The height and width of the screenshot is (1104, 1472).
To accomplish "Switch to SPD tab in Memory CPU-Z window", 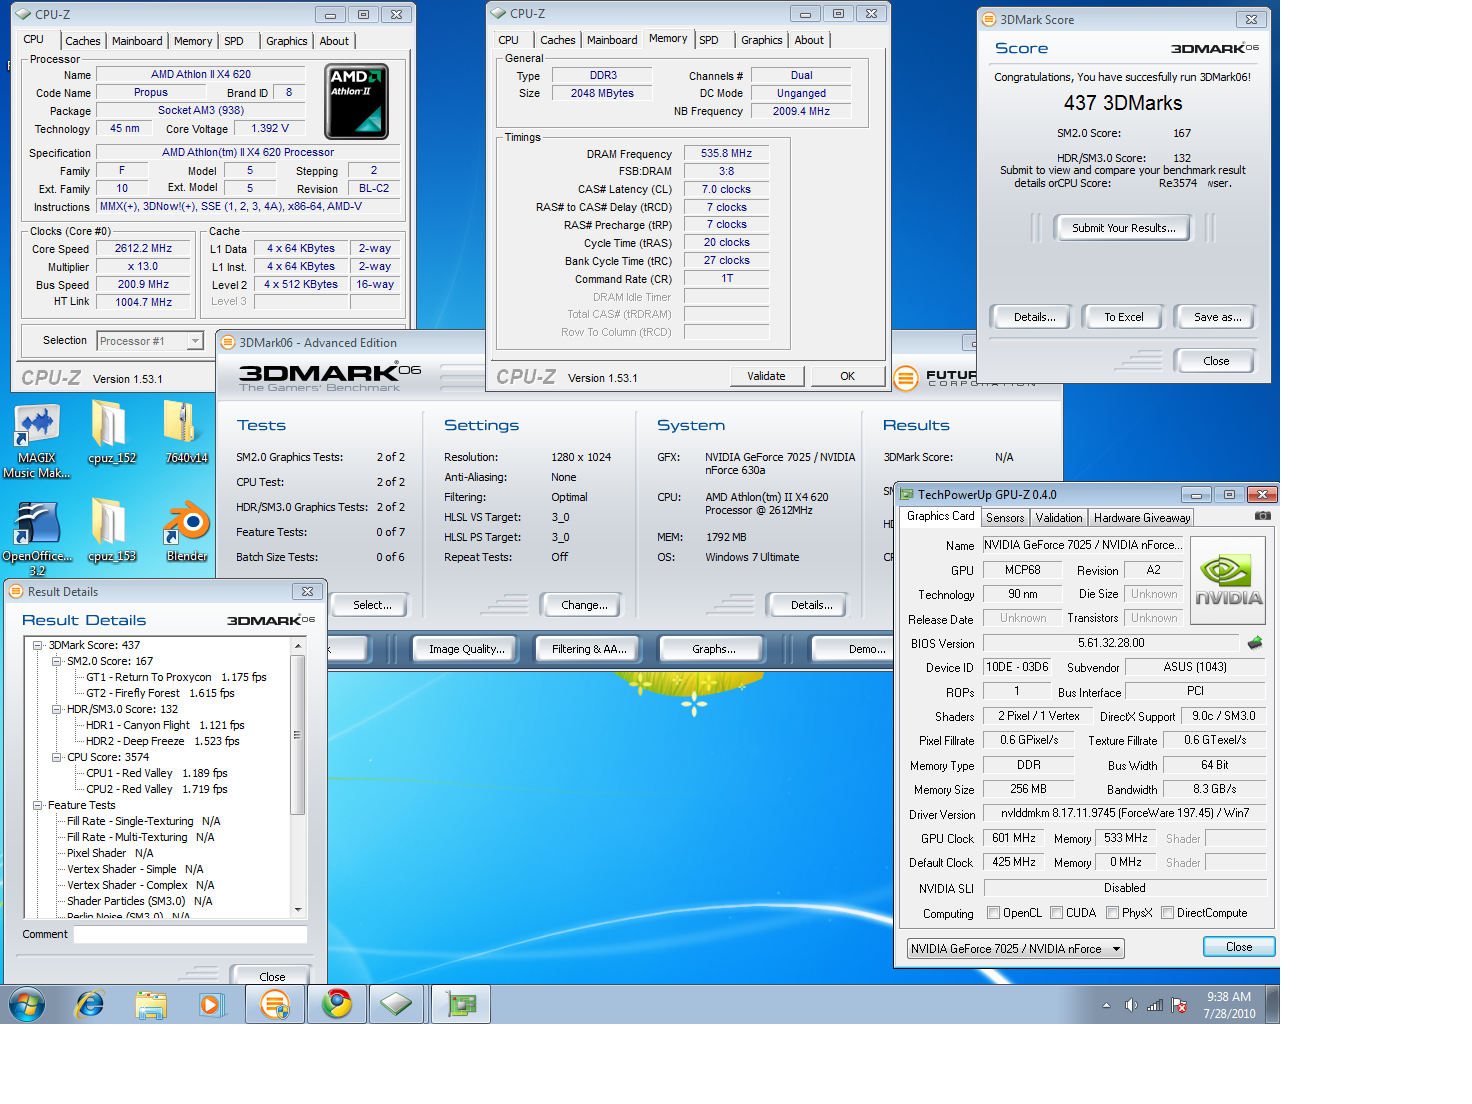I will 709,40.
